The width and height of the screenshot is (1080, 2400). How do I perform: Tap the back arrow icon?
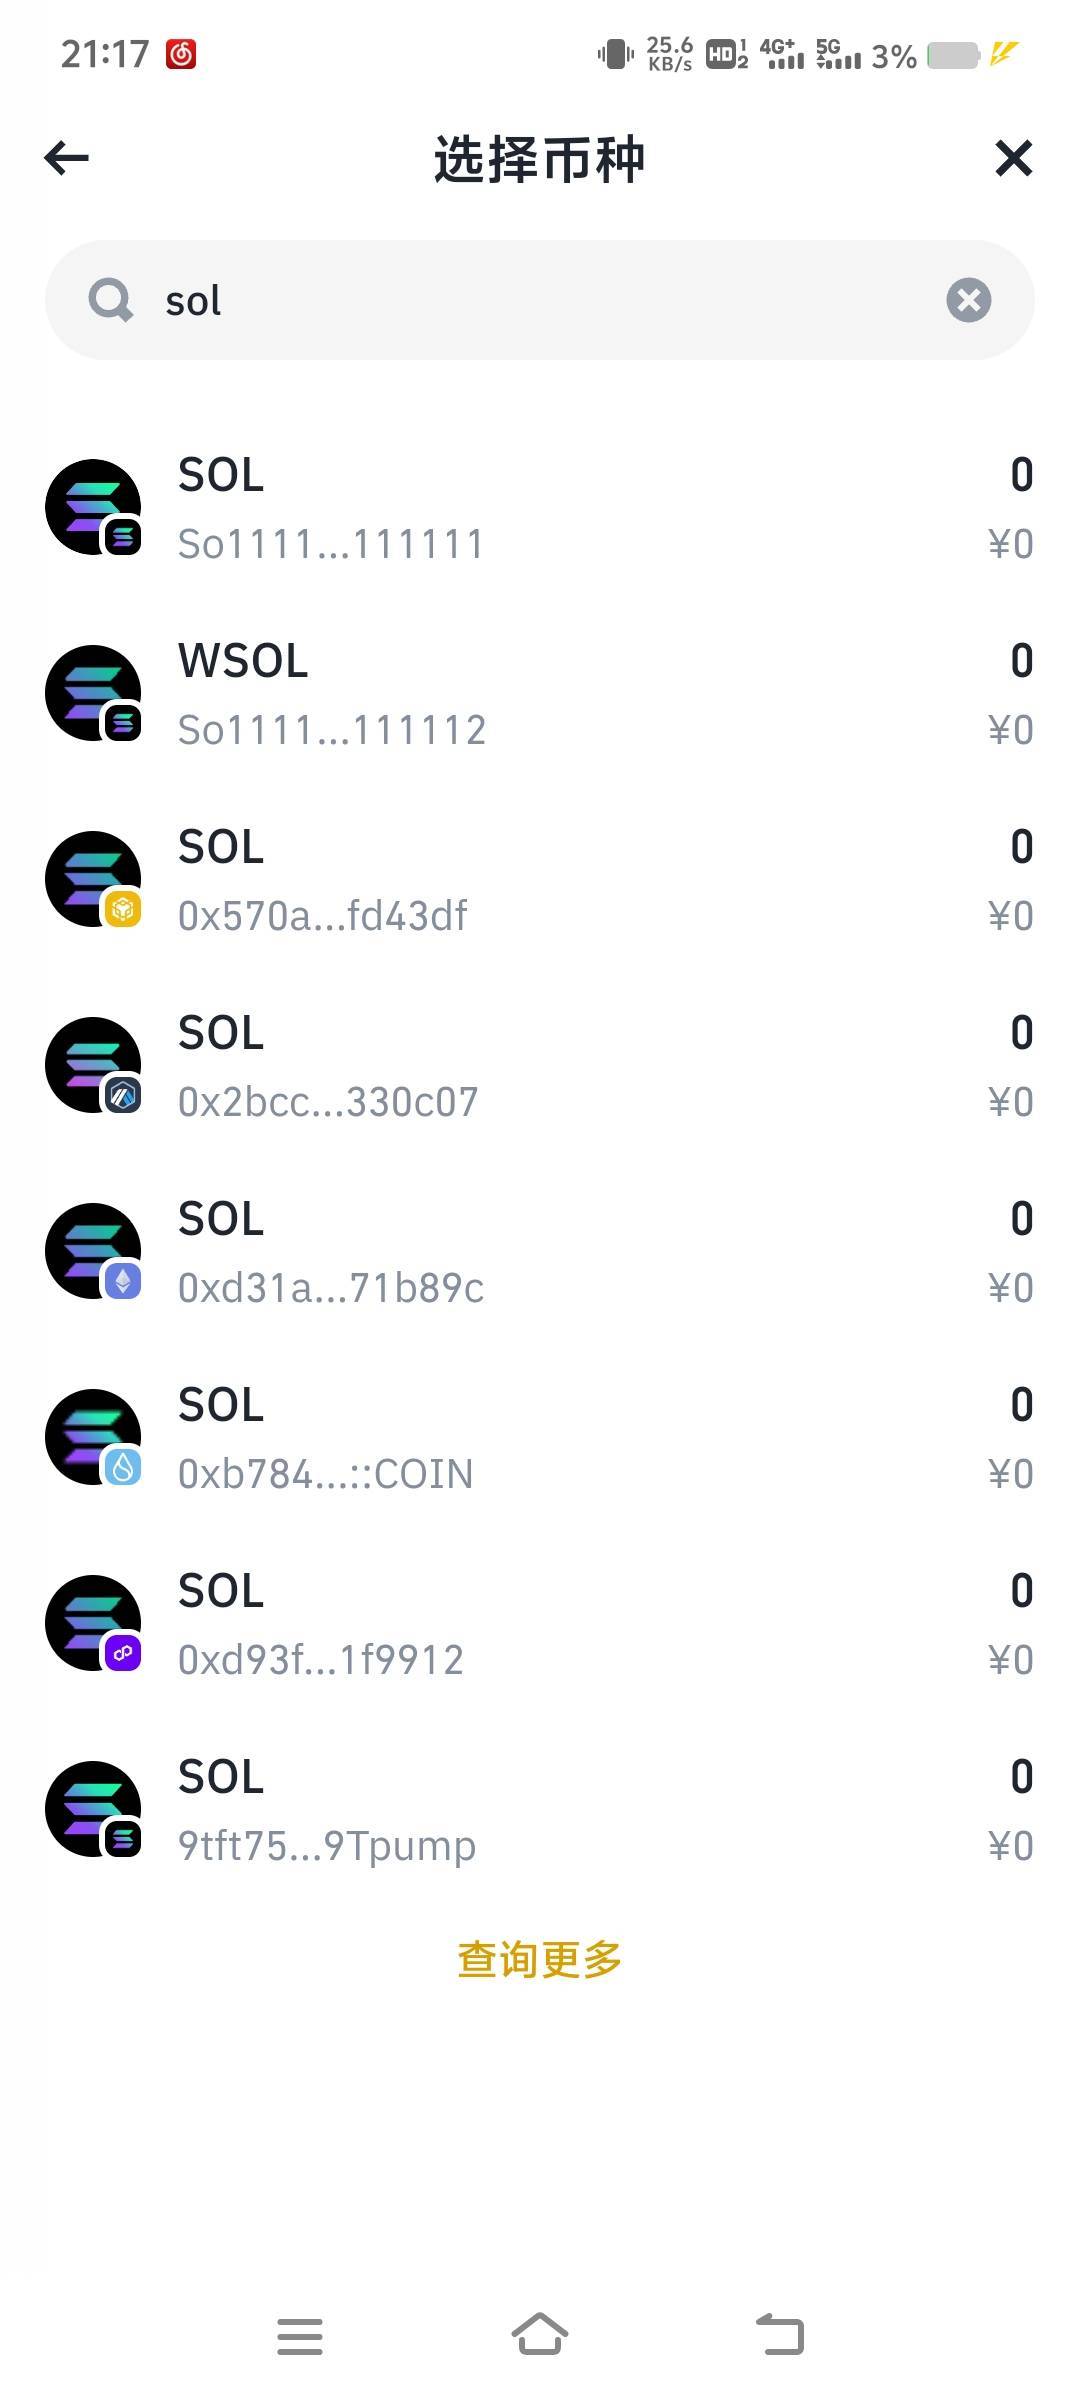tap(67, 158)
